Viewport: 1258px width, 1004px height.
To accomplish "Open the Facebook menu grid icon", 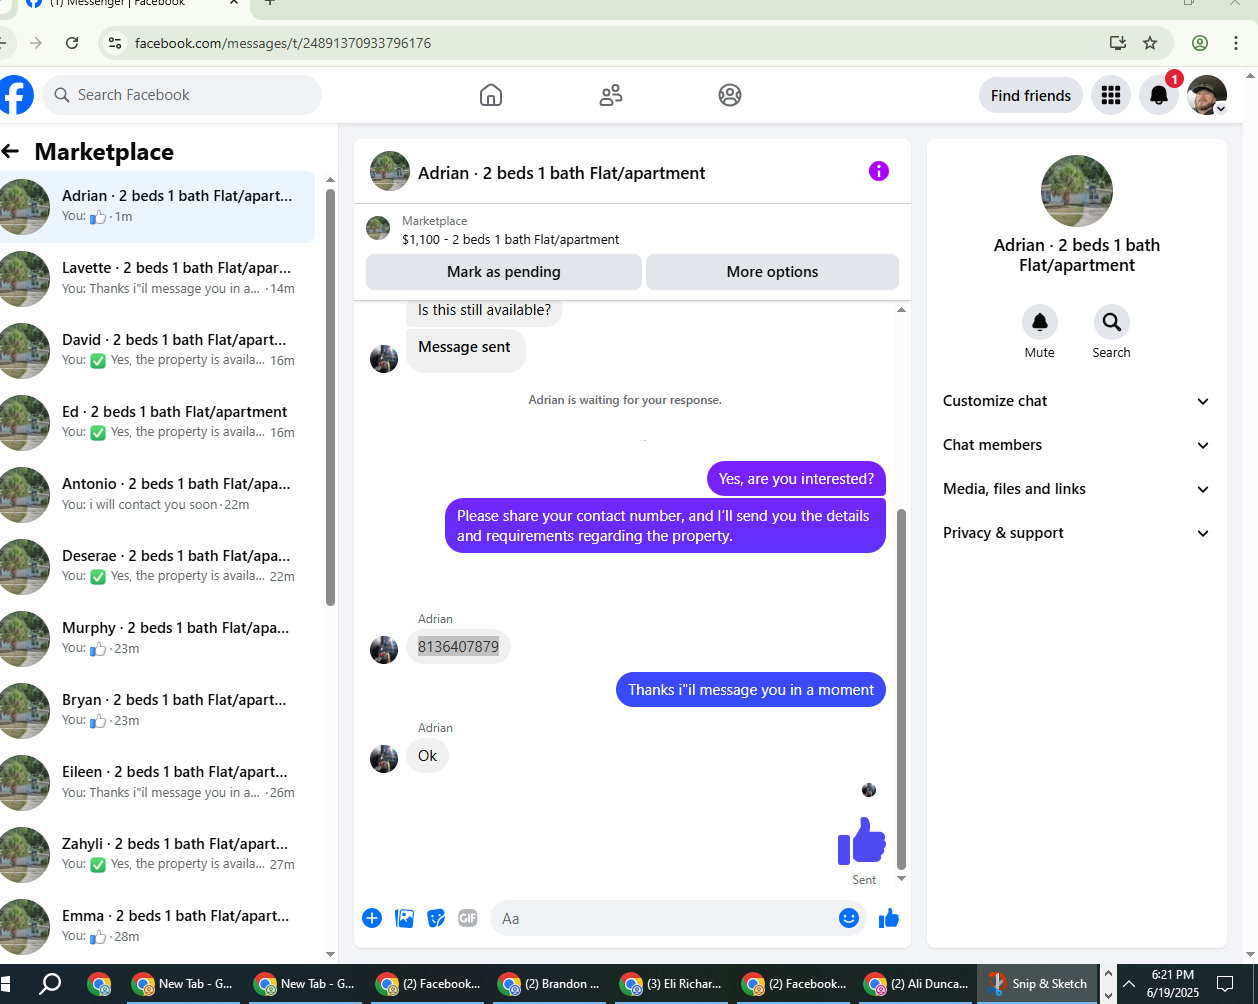I will pos(1110,95).
